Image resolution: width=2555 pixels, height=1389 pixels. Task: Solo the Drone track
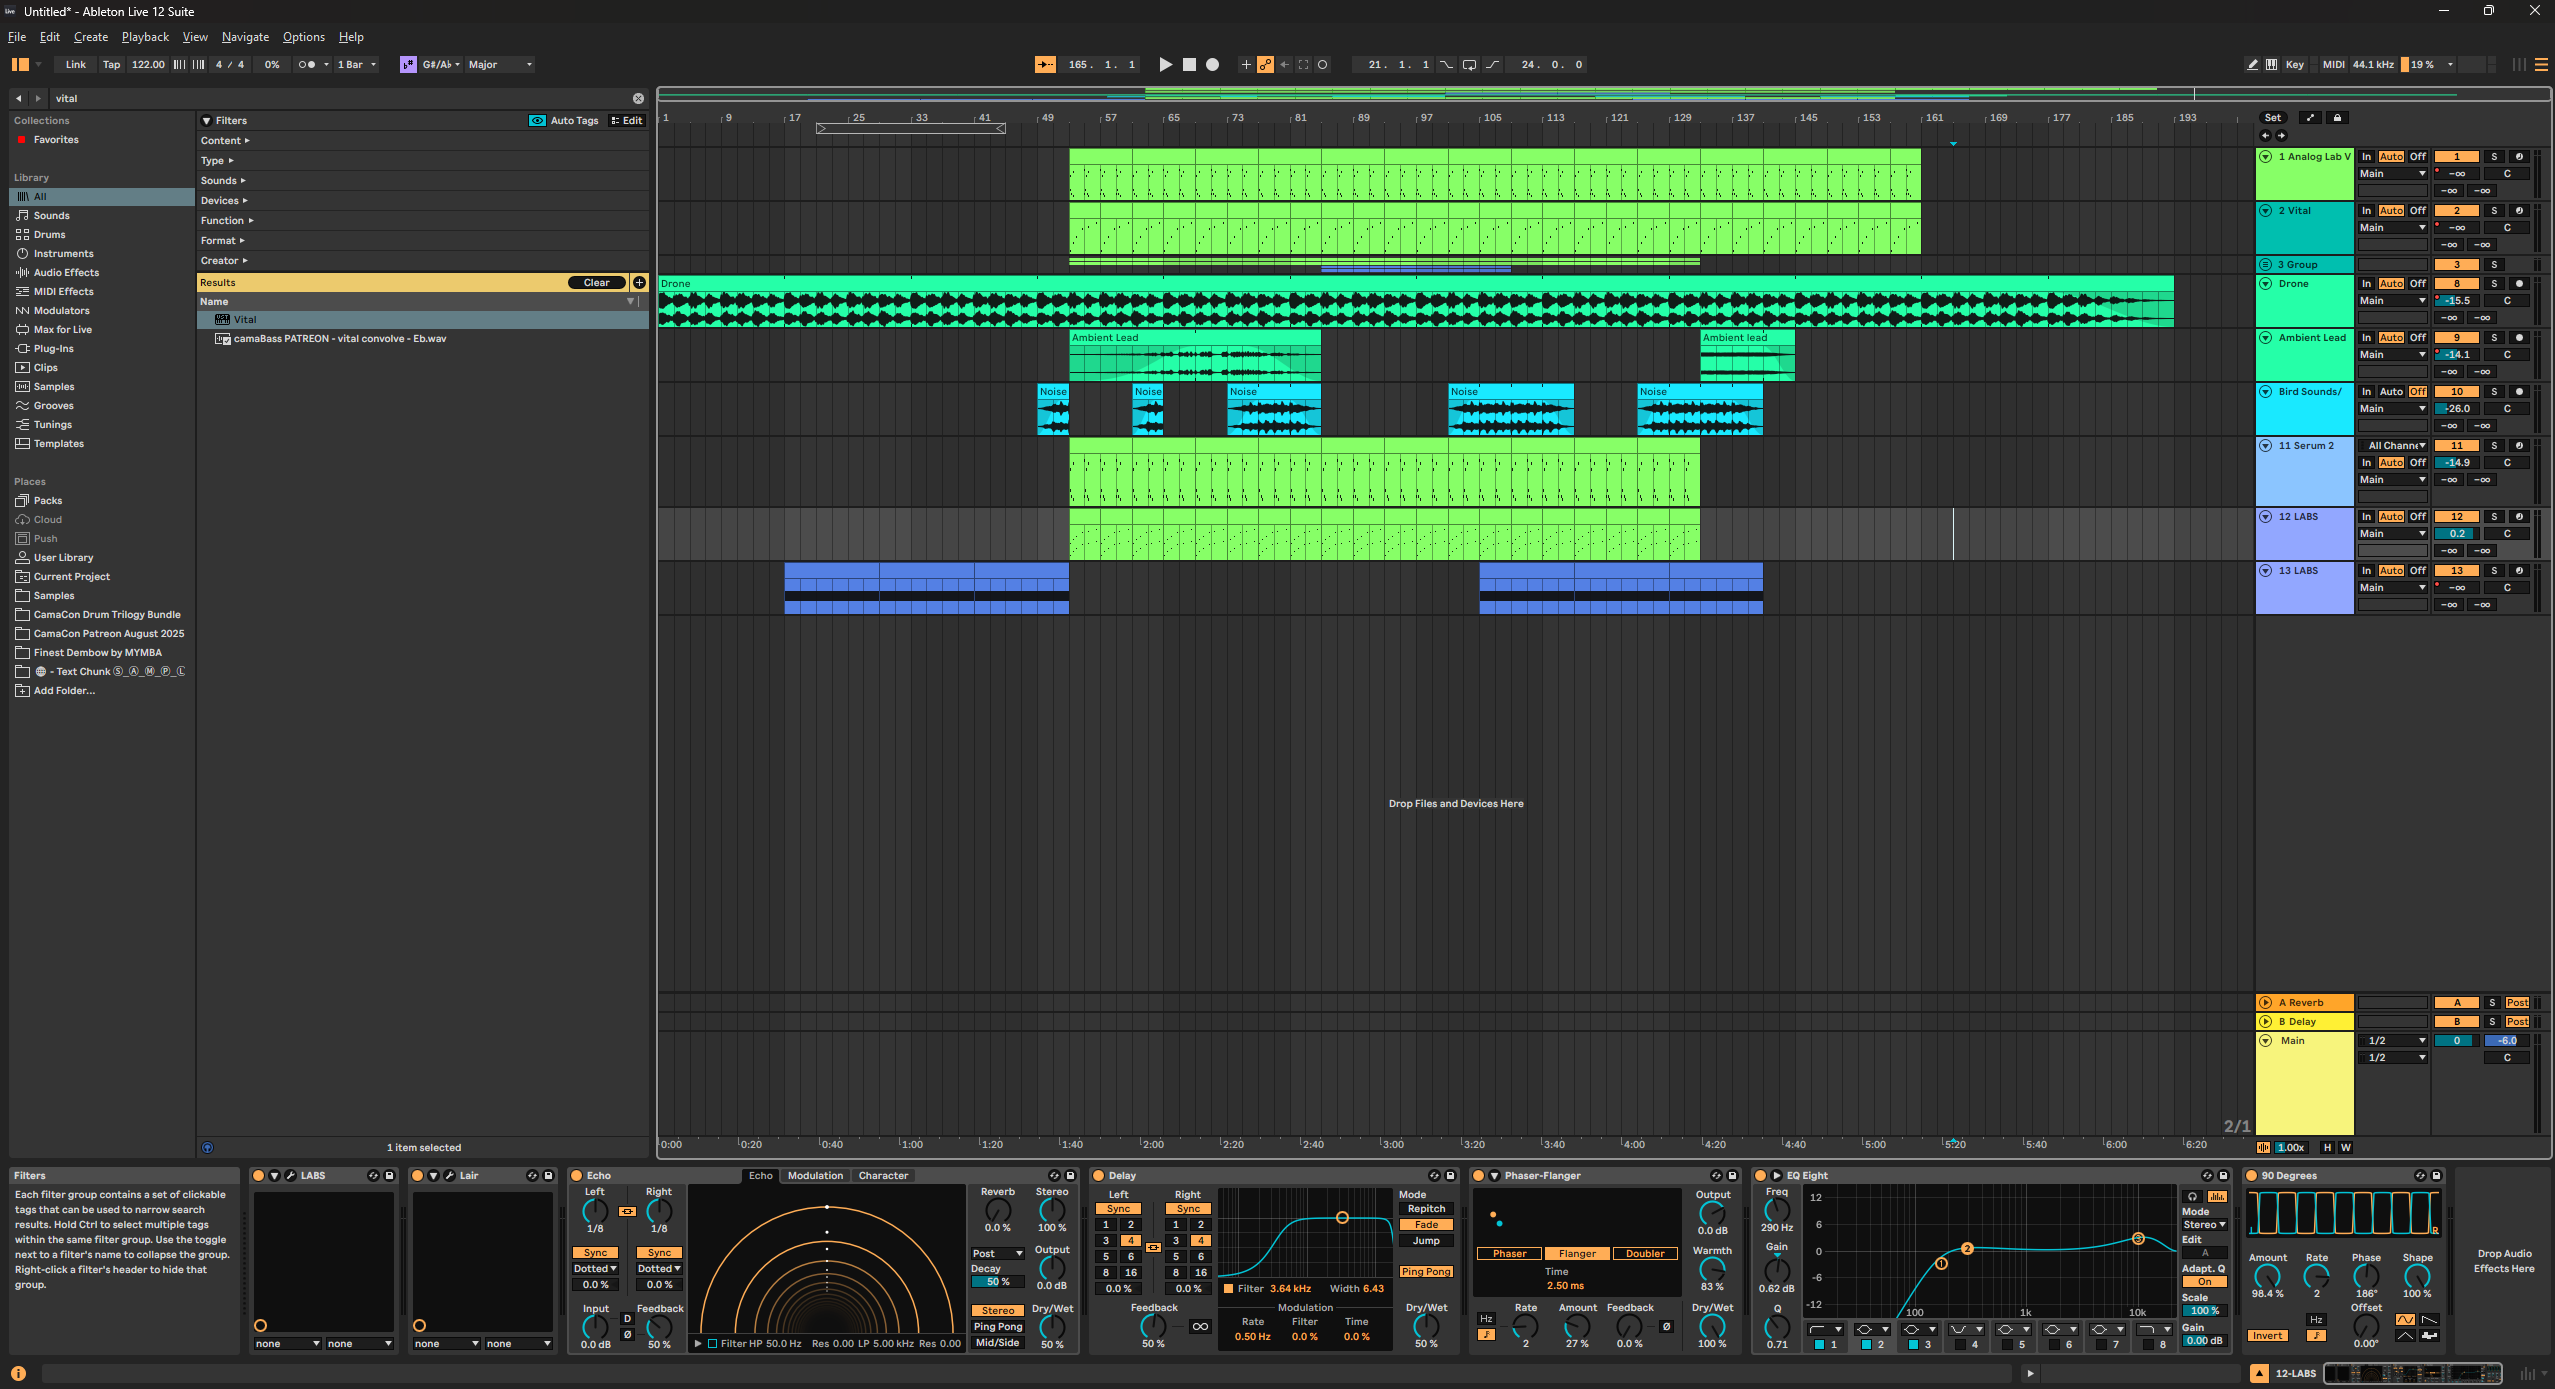[2494, 284]
